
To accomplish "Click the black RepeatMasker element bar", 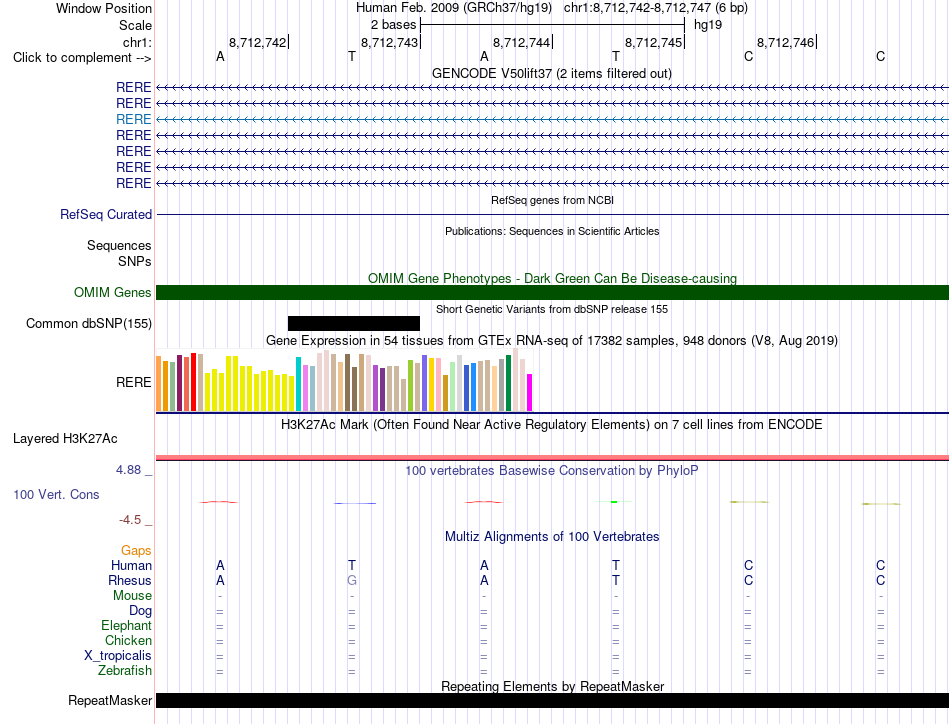I will [x=552, y=700].
